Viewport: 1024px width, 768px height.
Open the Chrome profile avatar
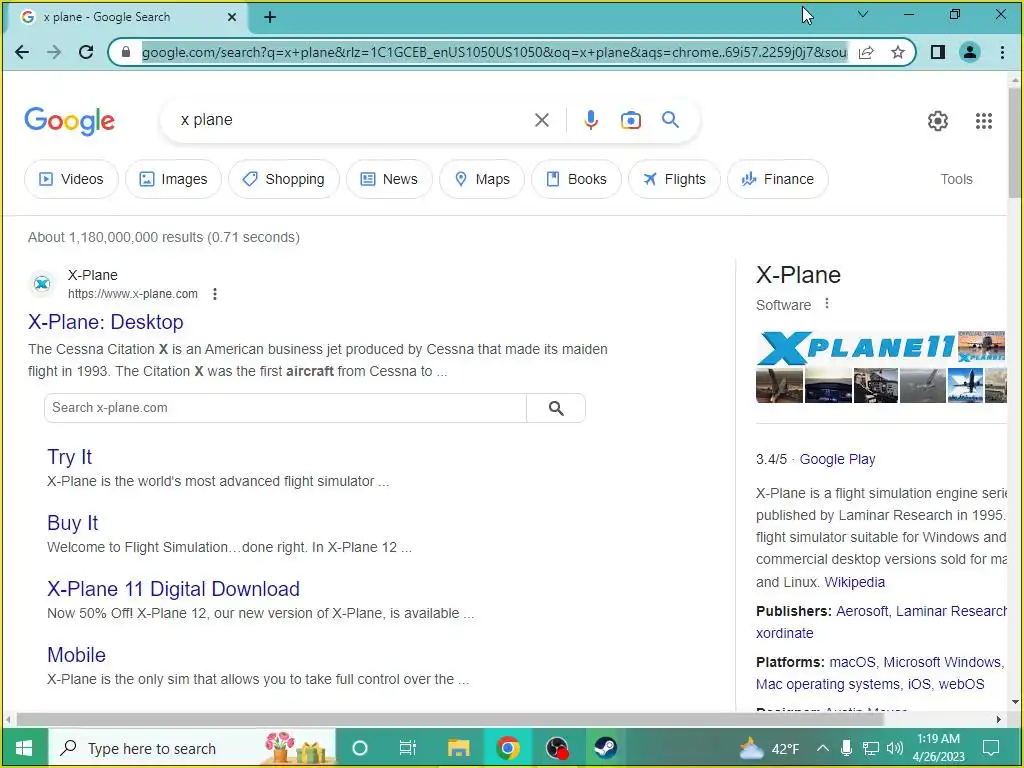970,52
